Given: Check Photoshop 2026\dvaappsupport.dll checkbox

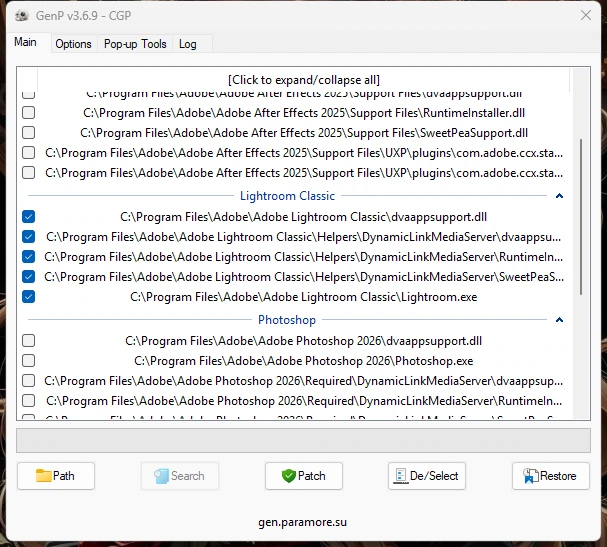Looking at the screenshot, I should pos(28,341).
